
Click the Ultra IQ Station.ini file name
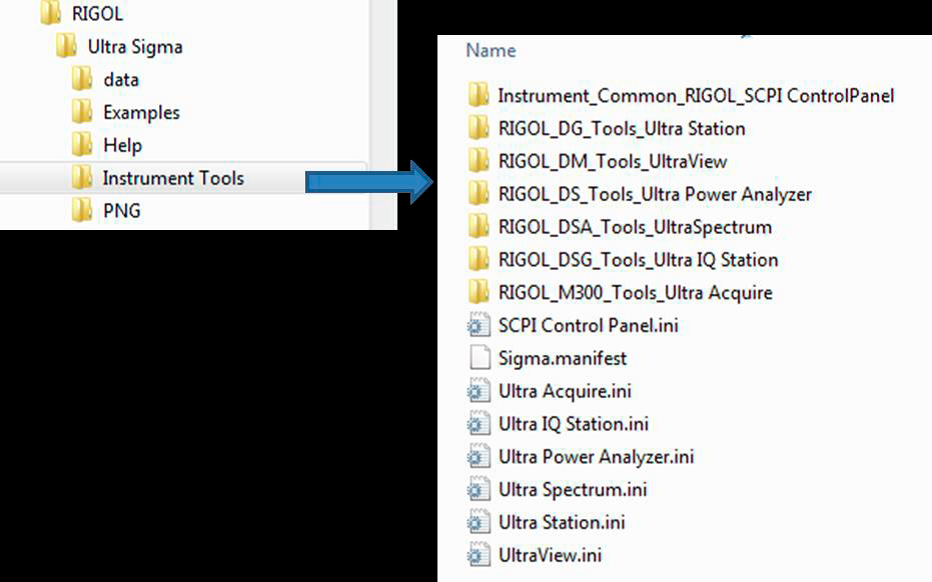pyautogui.click(x=574, y=424)
